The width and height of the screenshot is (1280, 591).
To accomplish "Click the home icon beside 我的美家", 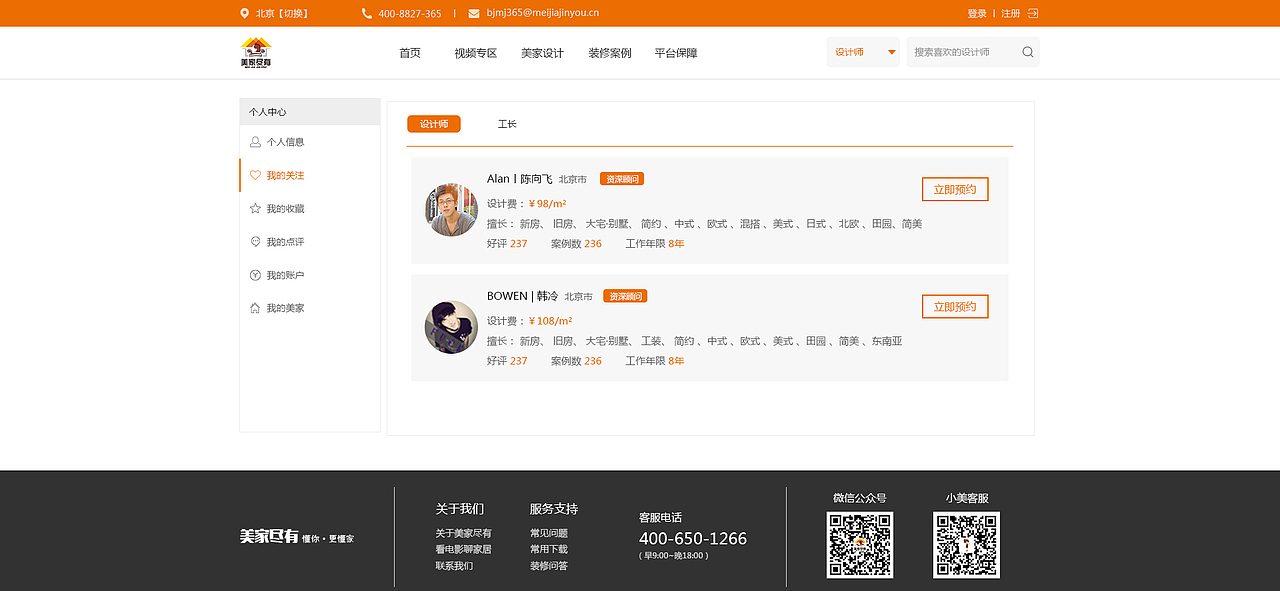I will coord(255,307).
